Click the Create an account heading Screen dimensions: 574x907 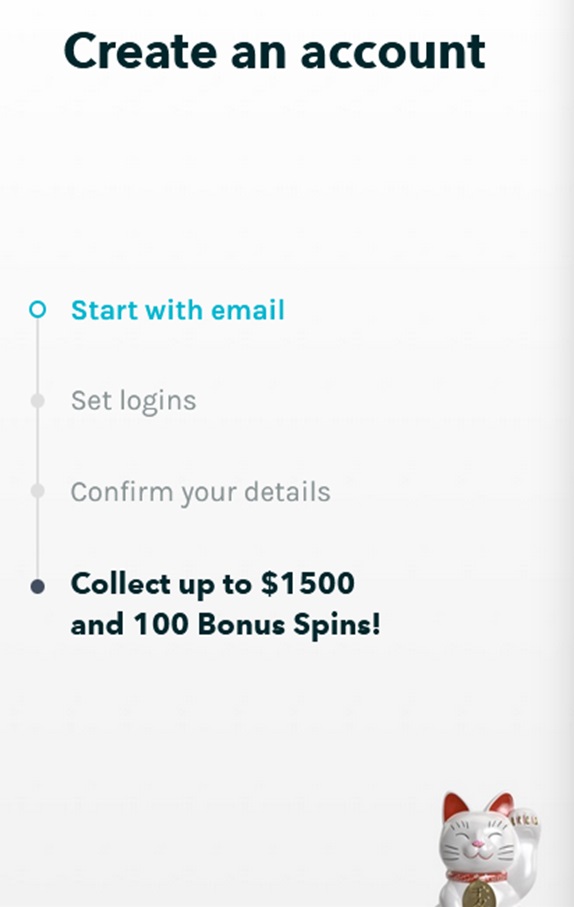pos(275,51)
